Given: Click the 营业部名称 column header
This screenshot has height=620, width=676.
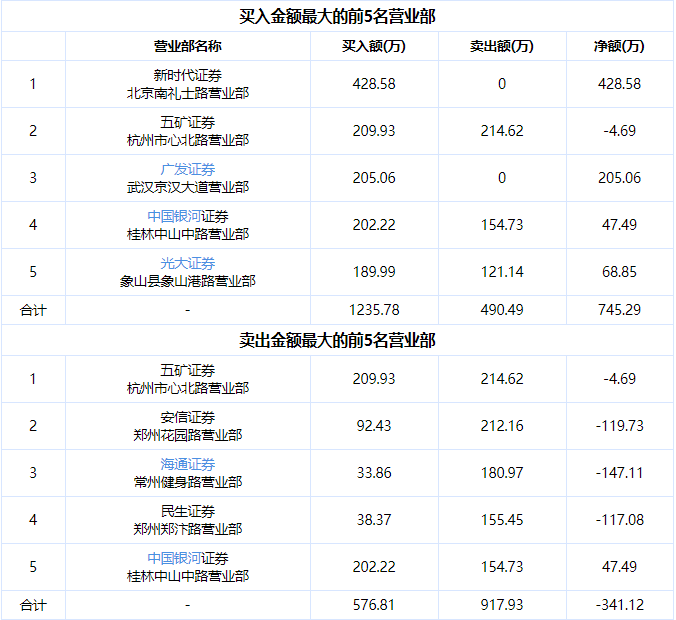Looking at the screenshot, I should [188, 46].
